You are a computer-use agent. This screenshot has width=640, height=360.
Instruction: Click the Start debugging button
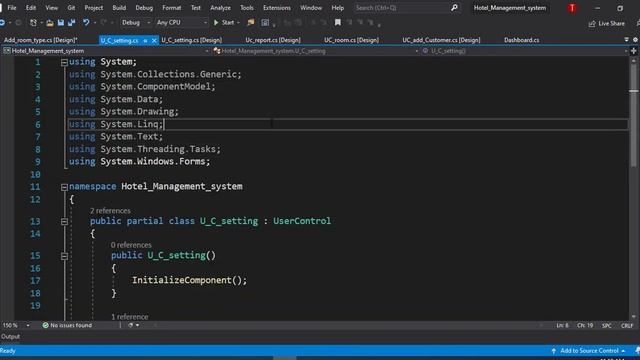coord(224,23)
